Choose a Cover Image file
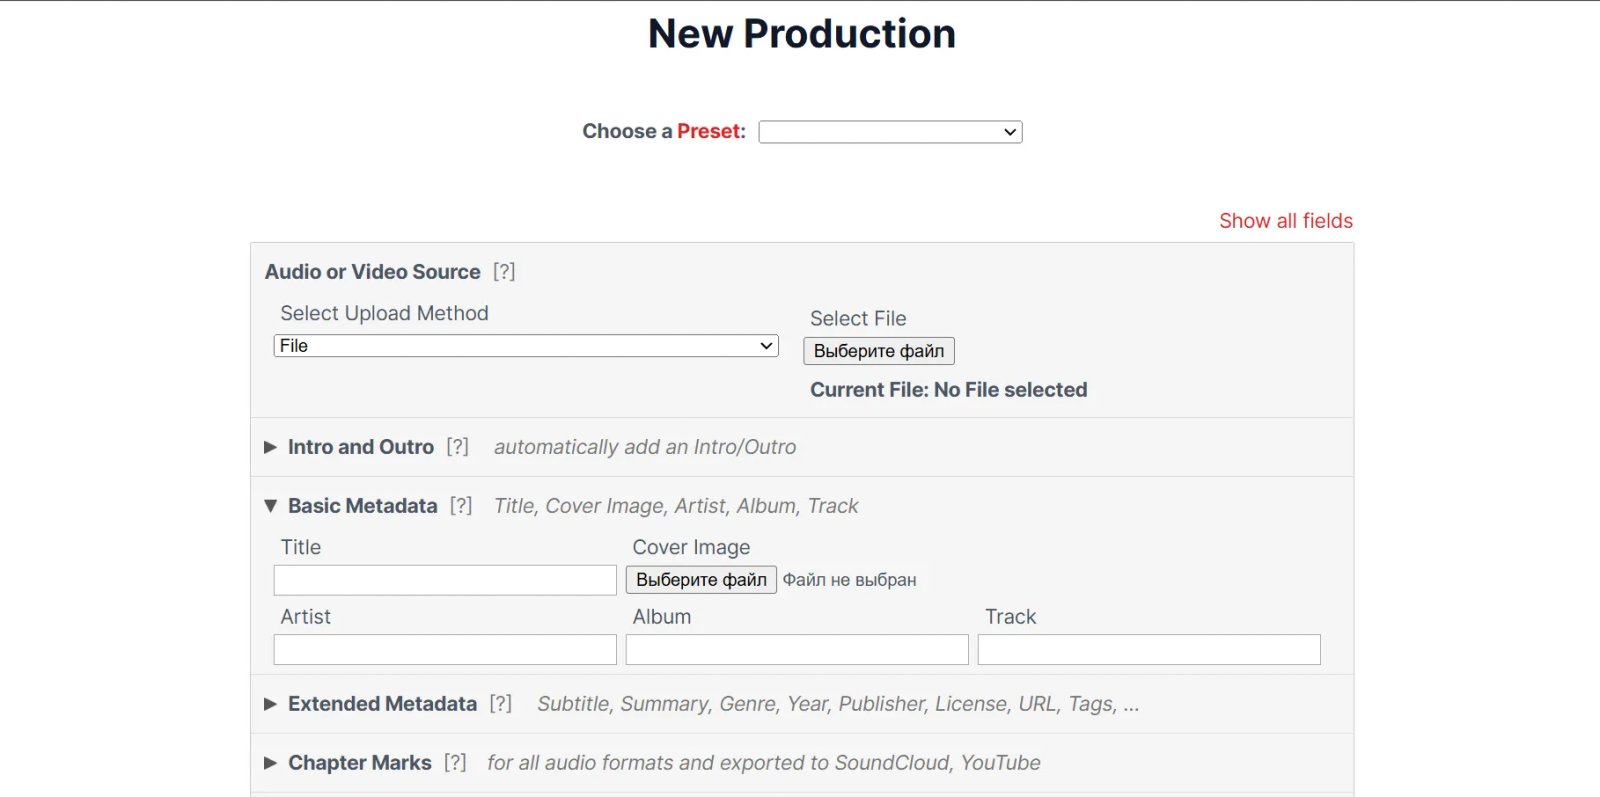1600x797 pixels. point(701,580)
